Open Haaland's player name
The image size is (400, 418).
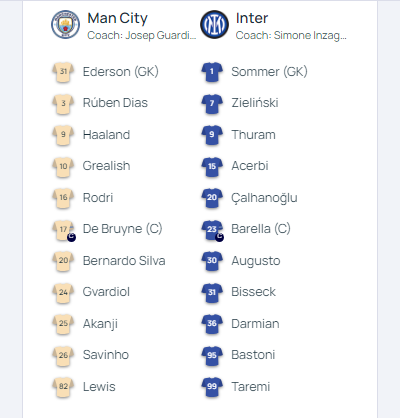(106, 135)
